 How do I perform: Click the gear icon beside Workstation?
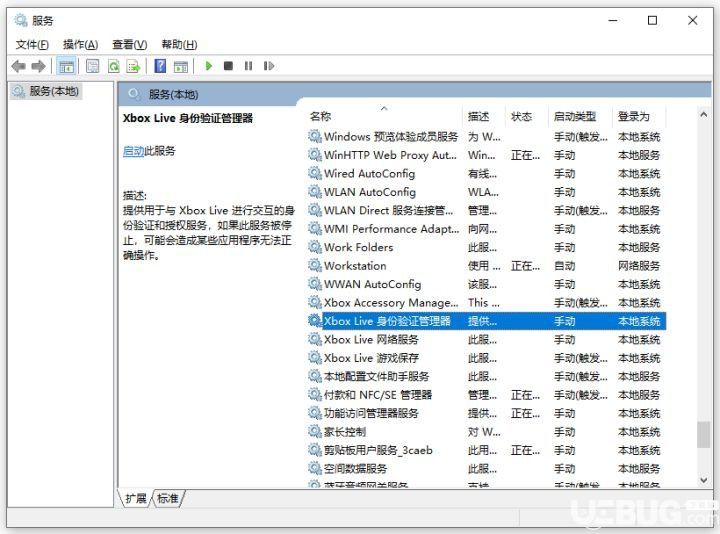pos(315,265)
